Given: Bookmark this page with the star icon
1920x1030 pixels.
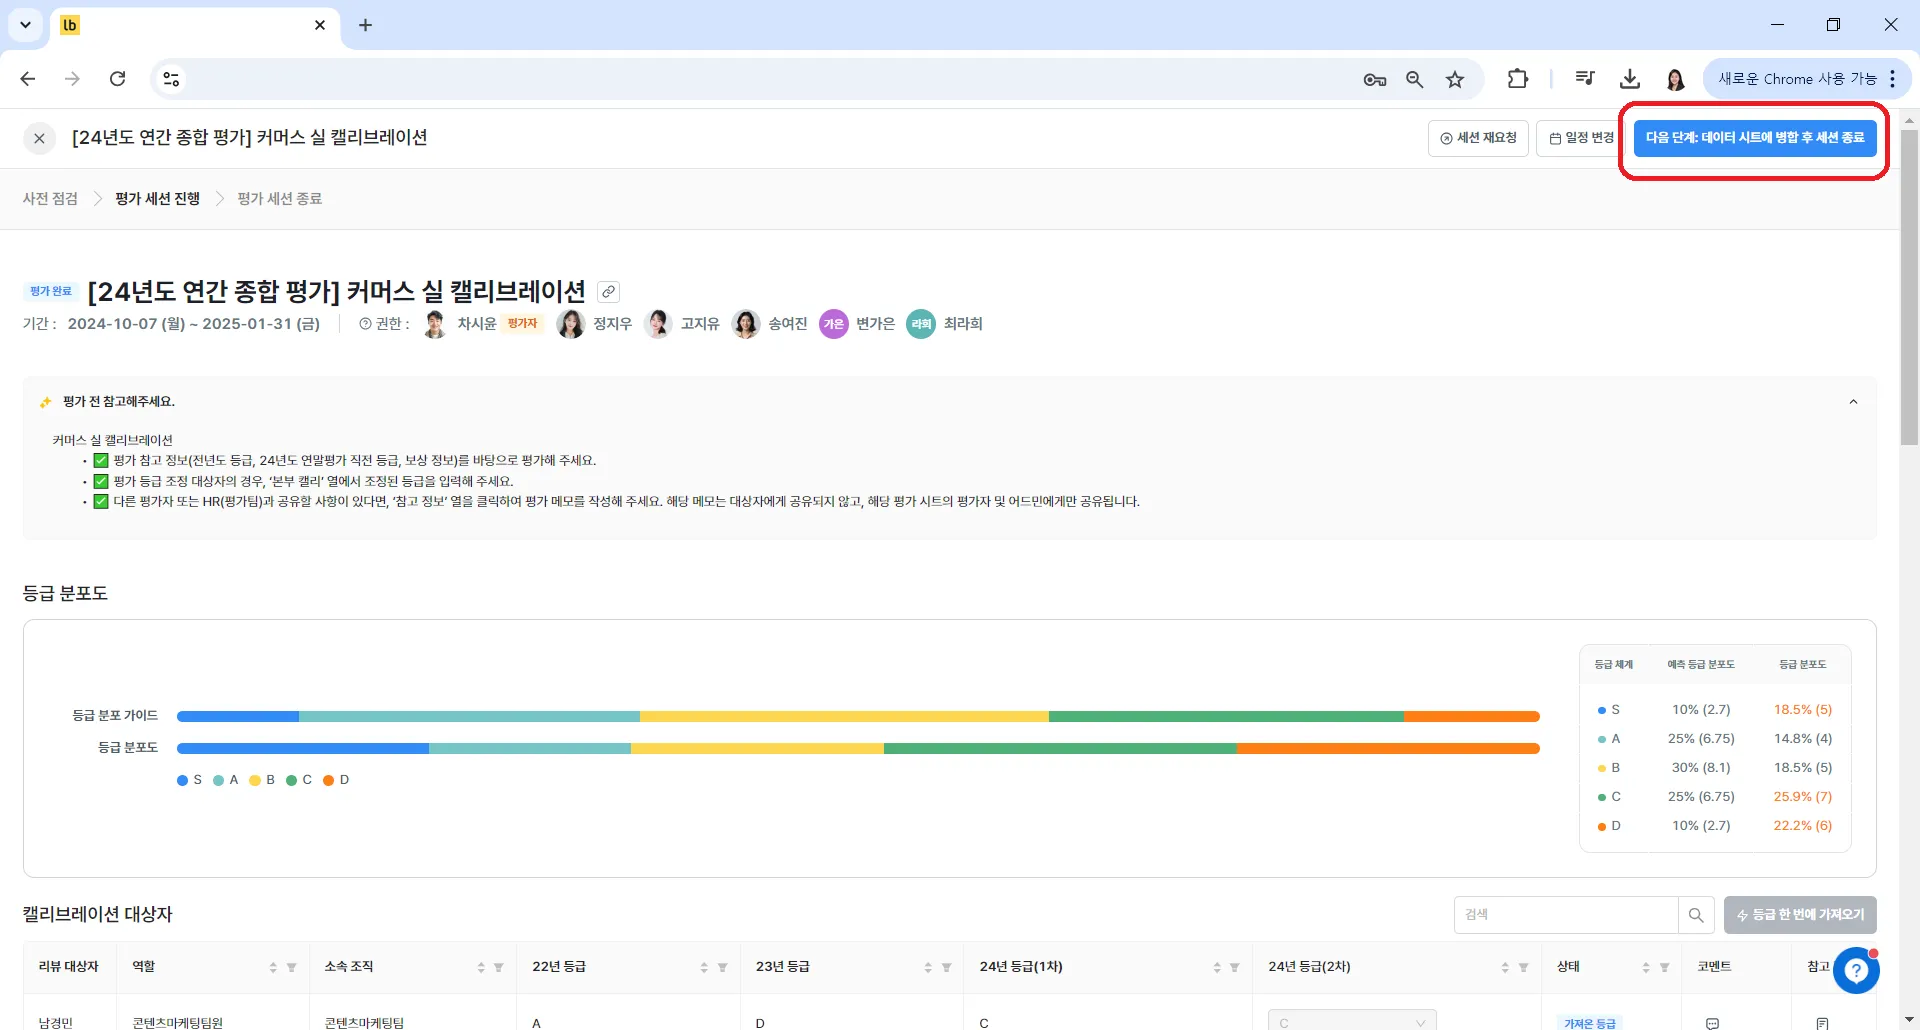Looking at the screenshot, I should point(1455,79).
